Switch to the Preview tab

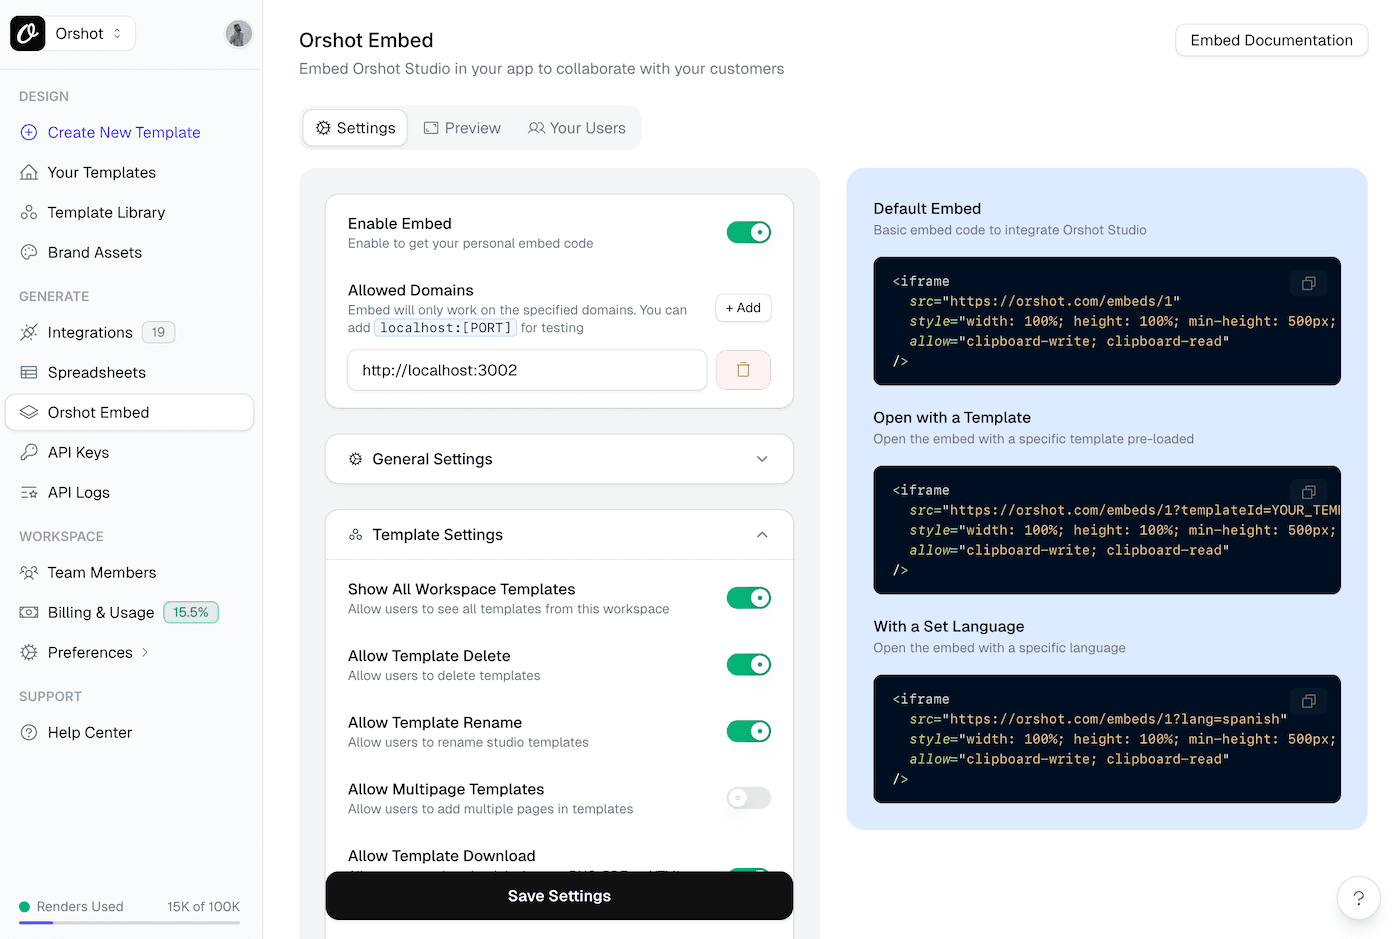pyautogui.click(x=462, y=128)
